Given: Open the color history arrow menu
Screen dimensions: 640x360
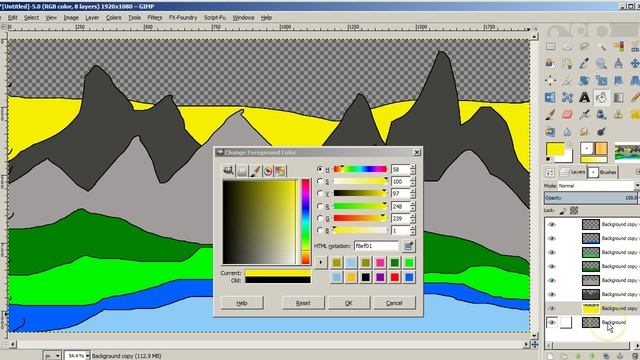Looking at the screenshot, I should [321, 262].
